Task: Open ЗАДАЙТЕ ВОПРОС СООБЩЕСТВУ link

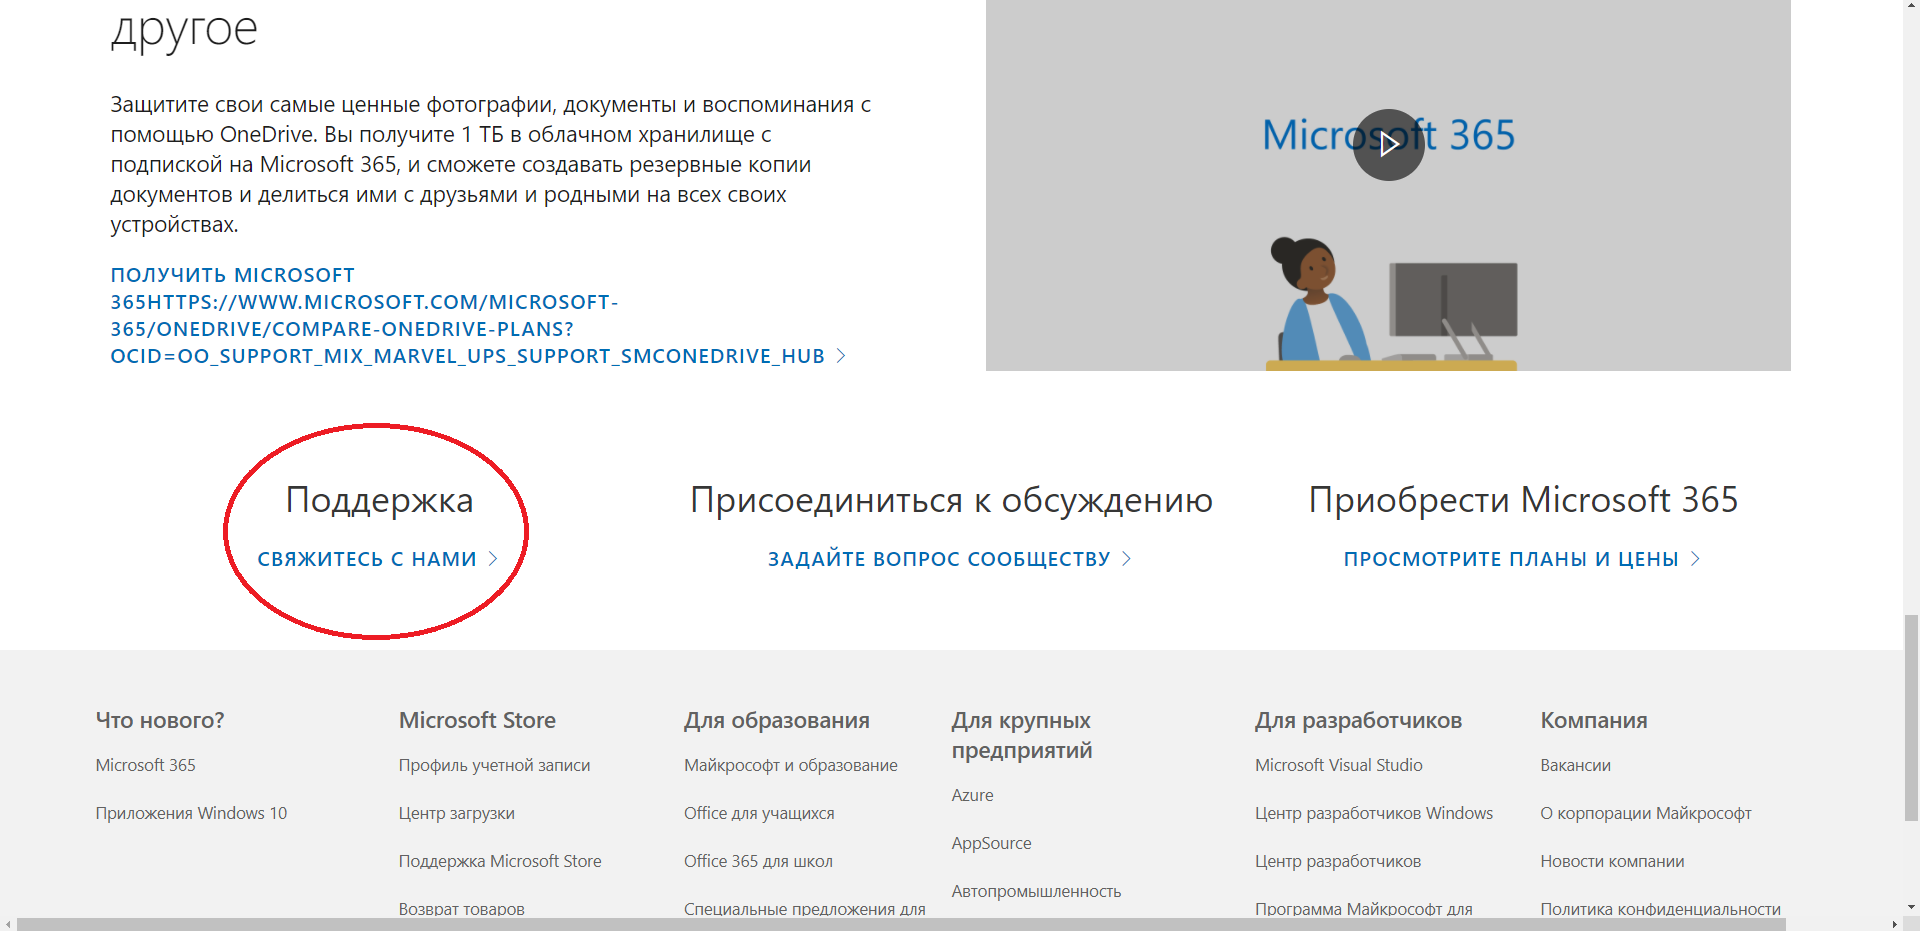Action: coord(939,559)
